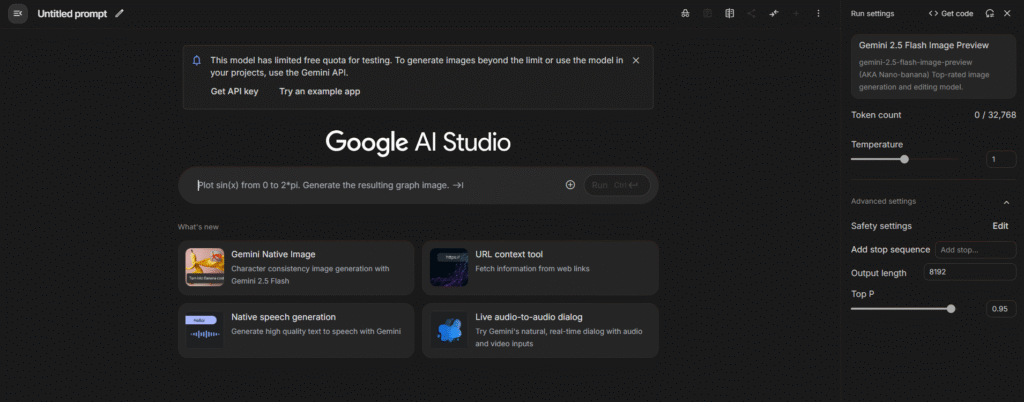Edit the Safety settings
The width and height of the screenshot is (1024, 402).
tap(1000, 226)
